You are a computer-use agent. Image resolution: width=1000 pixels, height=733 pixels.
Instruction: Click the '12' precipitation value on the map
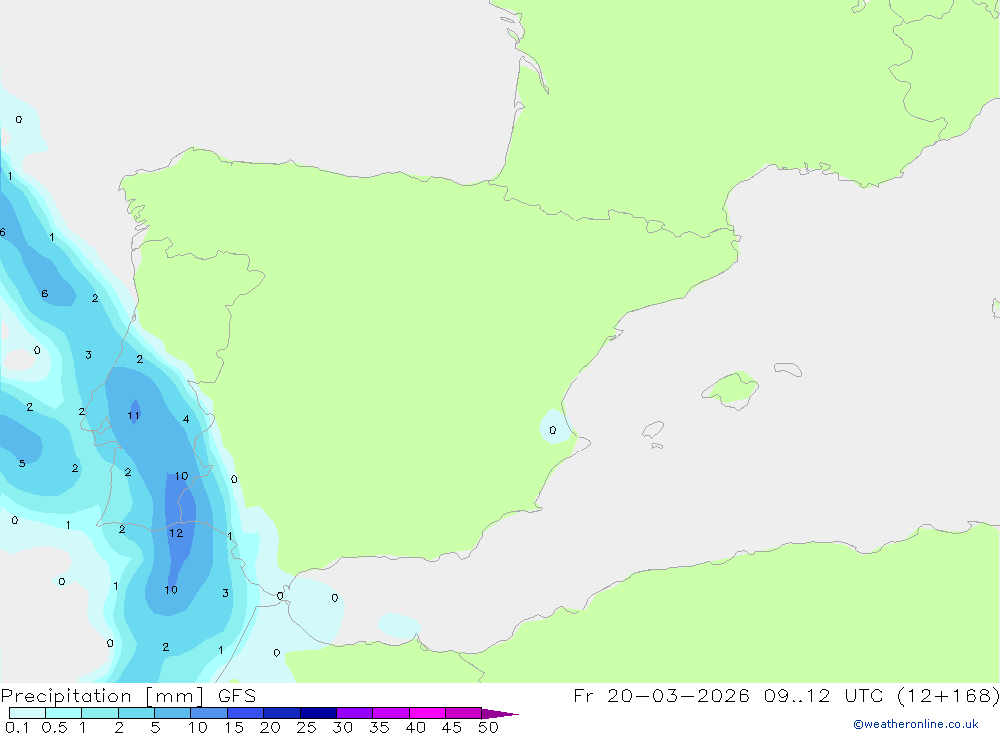tap(176, 533)
